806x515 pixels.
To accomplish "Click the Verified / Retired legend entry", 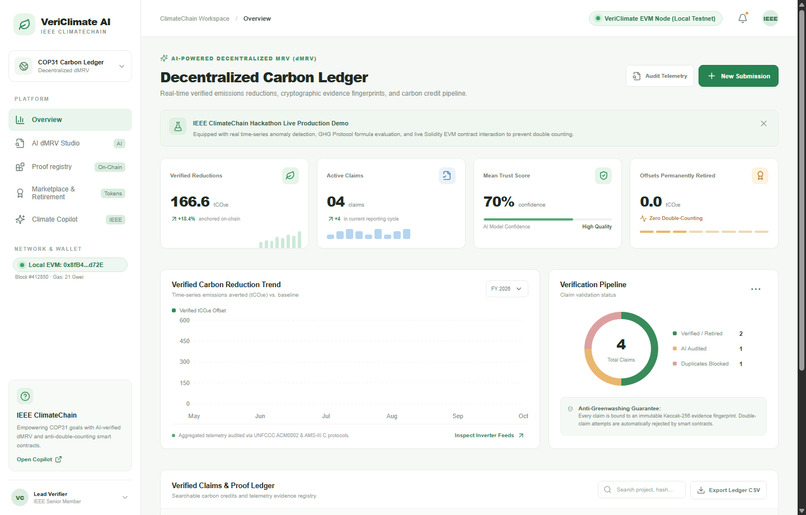I will pyautogui.click(x=708, y=334).
